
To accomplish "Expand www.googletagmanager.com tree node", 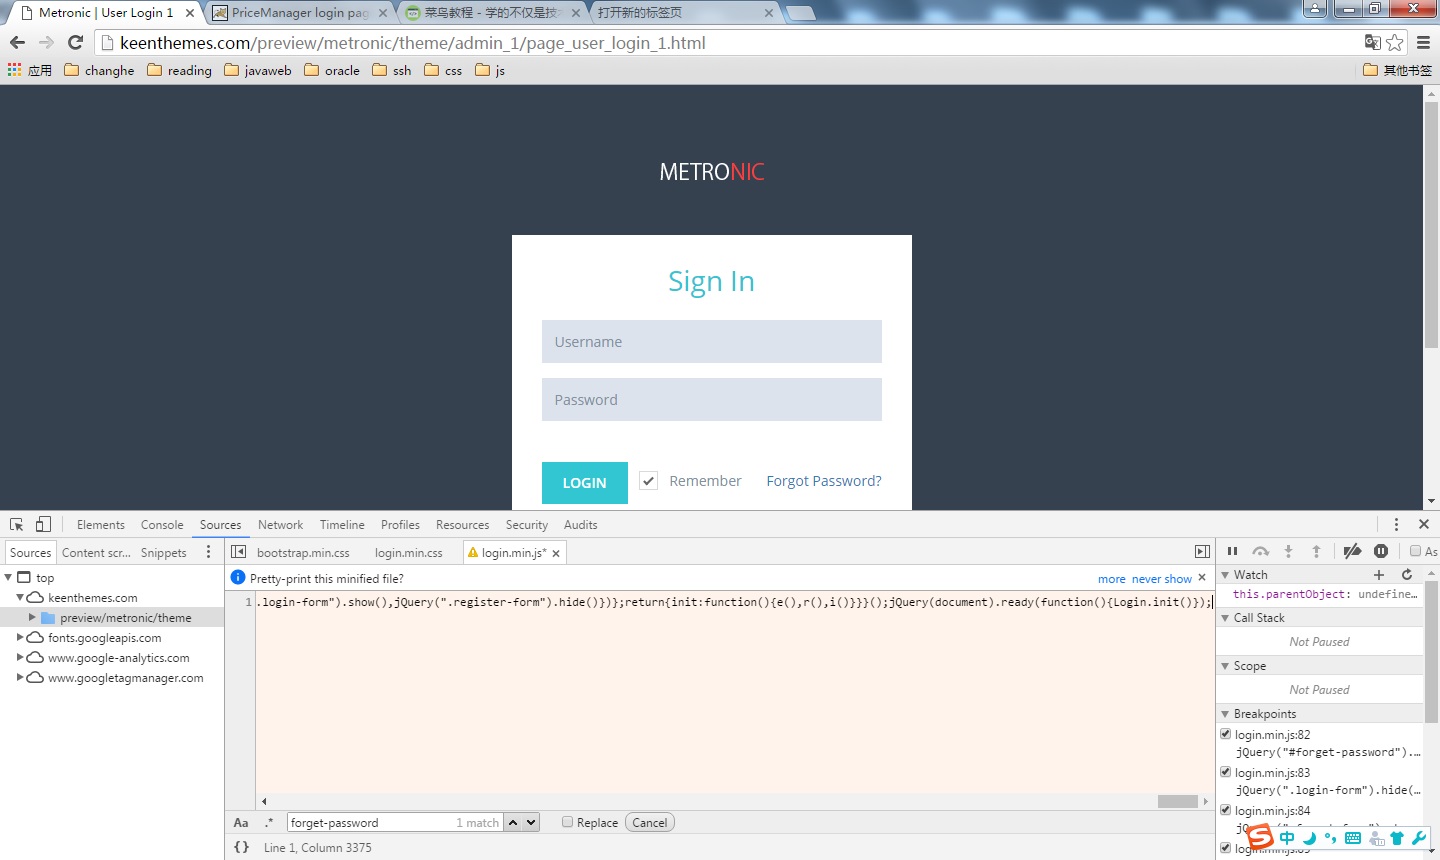I will point(20,677).
